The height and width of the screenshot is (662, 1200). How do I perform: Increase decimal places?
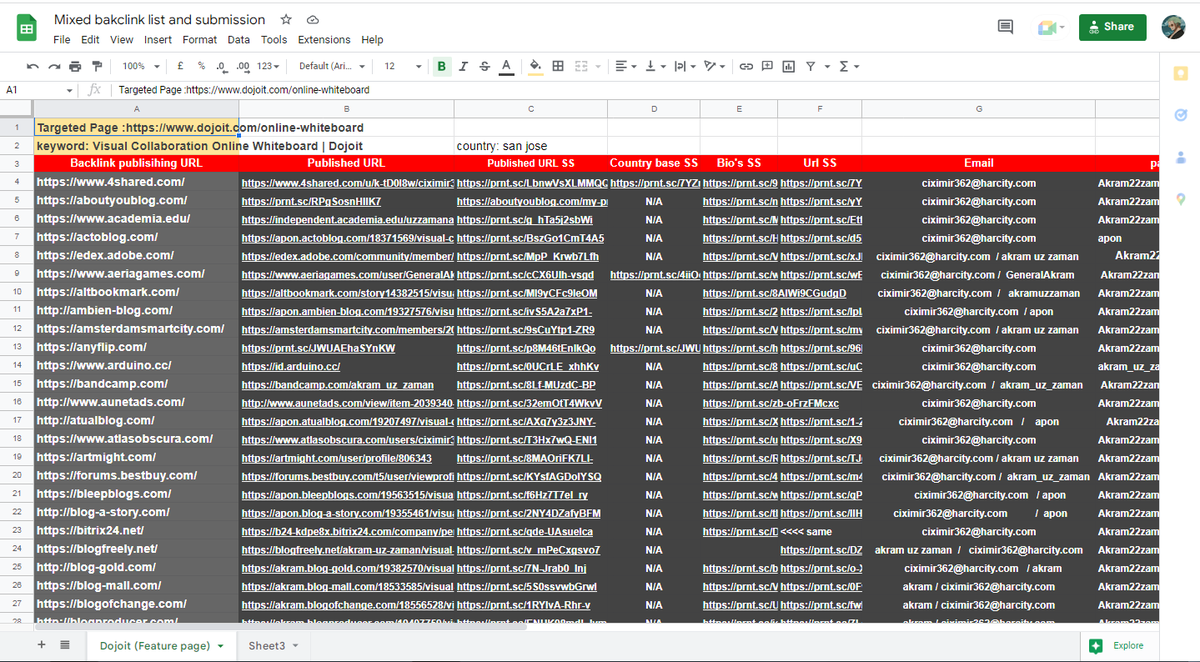point(243,66)
